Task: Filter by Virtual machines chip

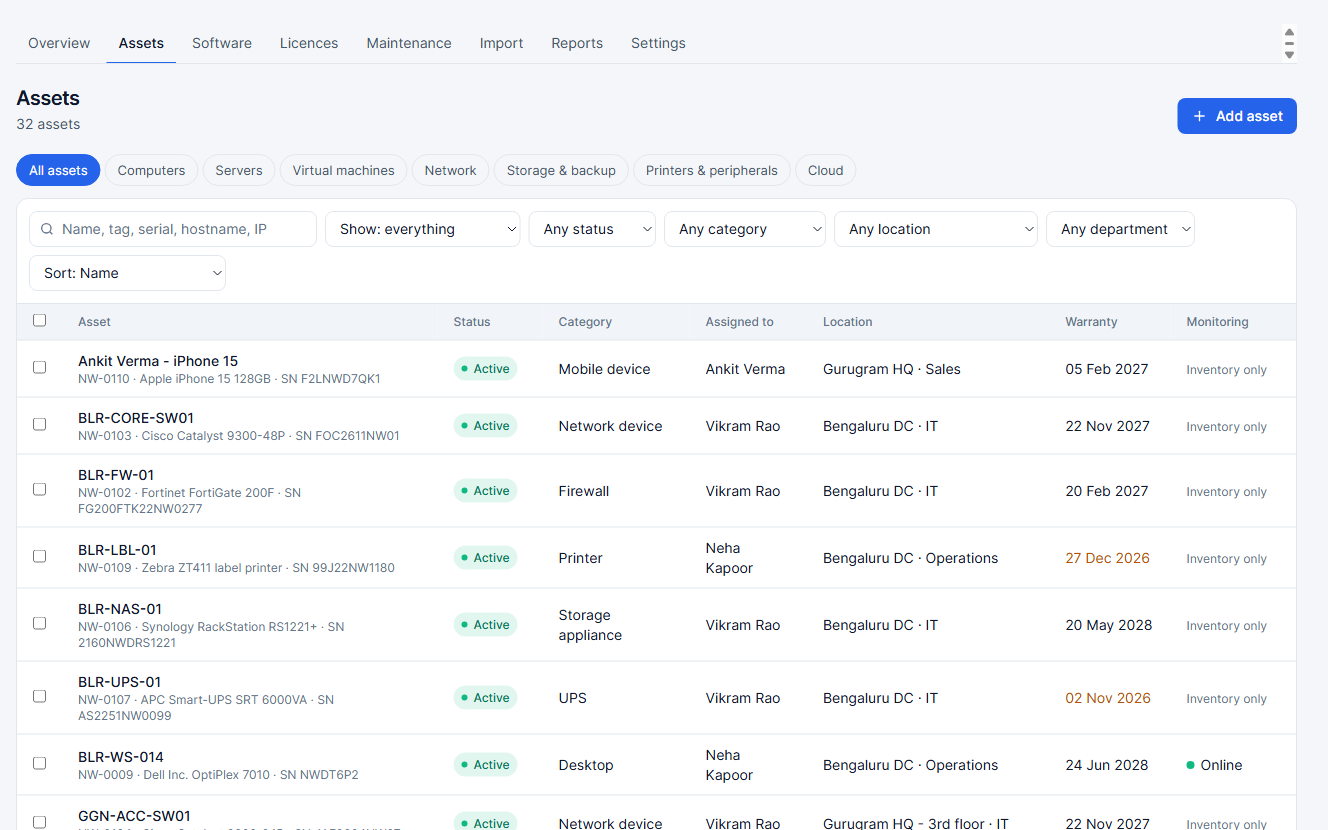Action: pos(344,170)
